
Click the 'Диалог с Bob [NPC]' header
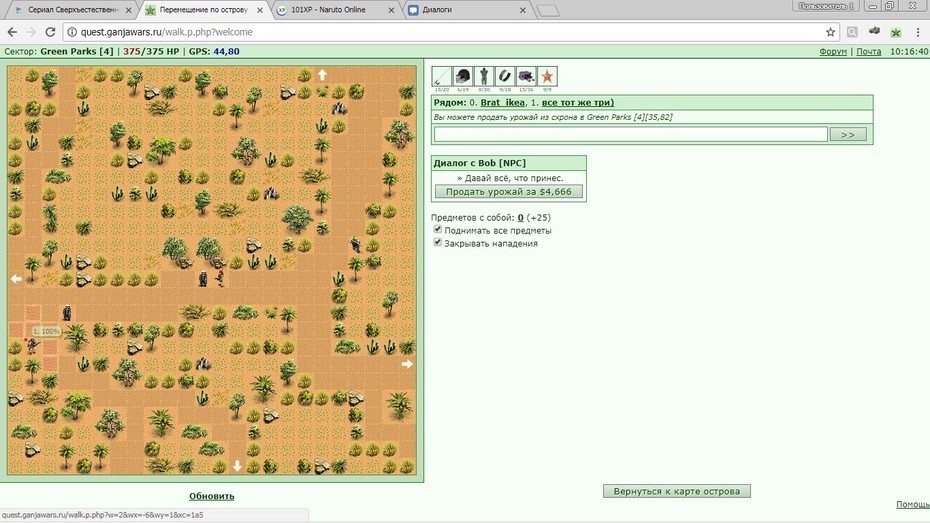pyautogui.click(x=509, y=162)
